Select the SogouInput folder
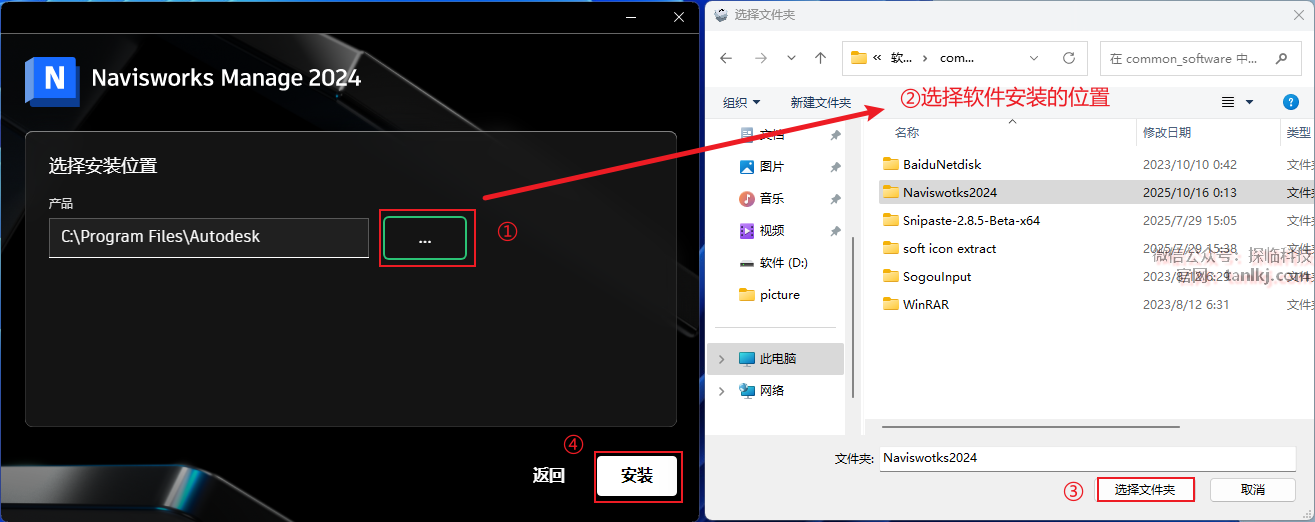1315x522 pixels. pyautogui.click(x=937, y=276)
